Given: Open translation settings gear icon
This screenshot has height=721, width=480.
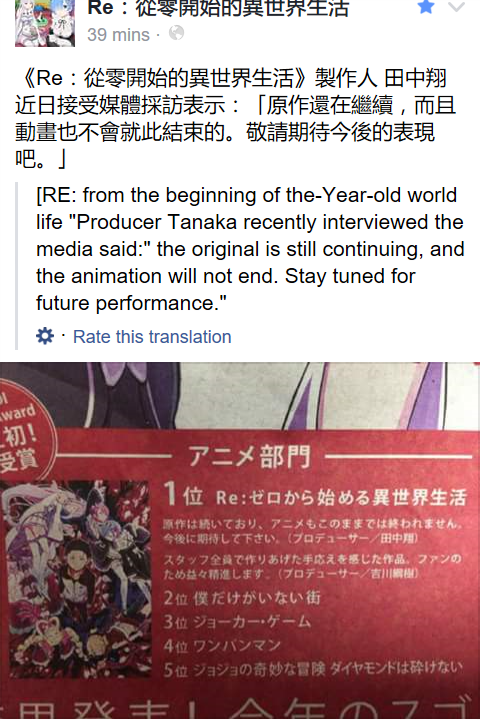Looking at the screenshot, I should coord(45,336).
